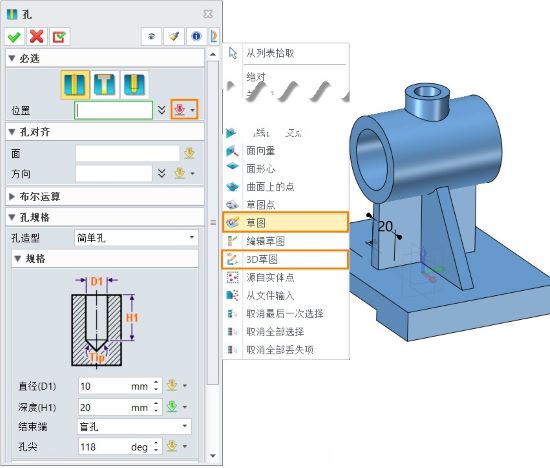
Task: Choose 曲面上的点 from the menu
Action: coord(286,187)
